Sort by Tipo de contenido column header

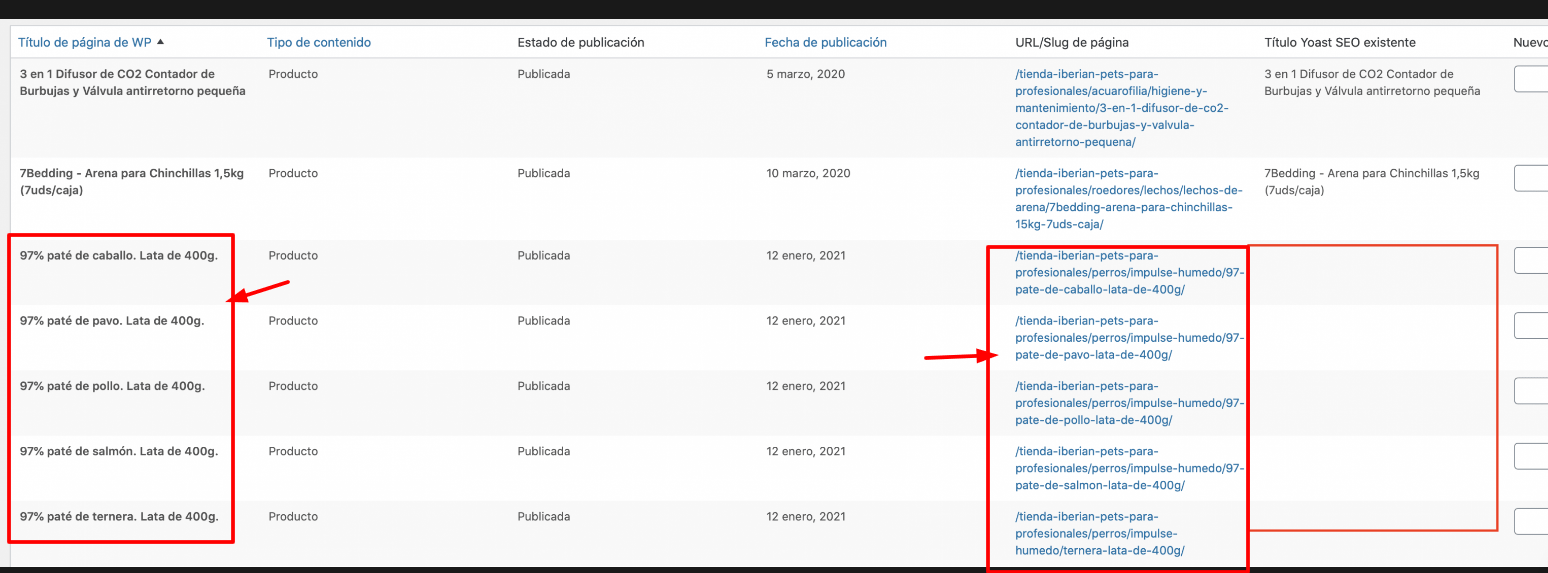pos(319,42)
